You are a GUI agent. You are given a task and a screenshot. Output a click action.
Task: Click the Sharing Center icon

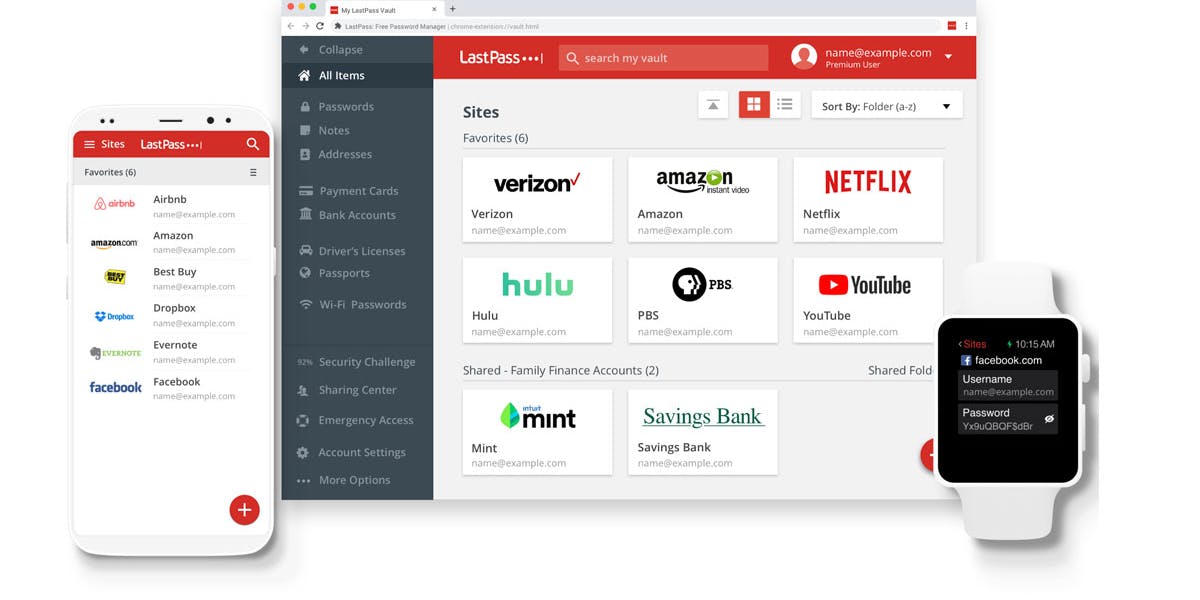point(303,390)
